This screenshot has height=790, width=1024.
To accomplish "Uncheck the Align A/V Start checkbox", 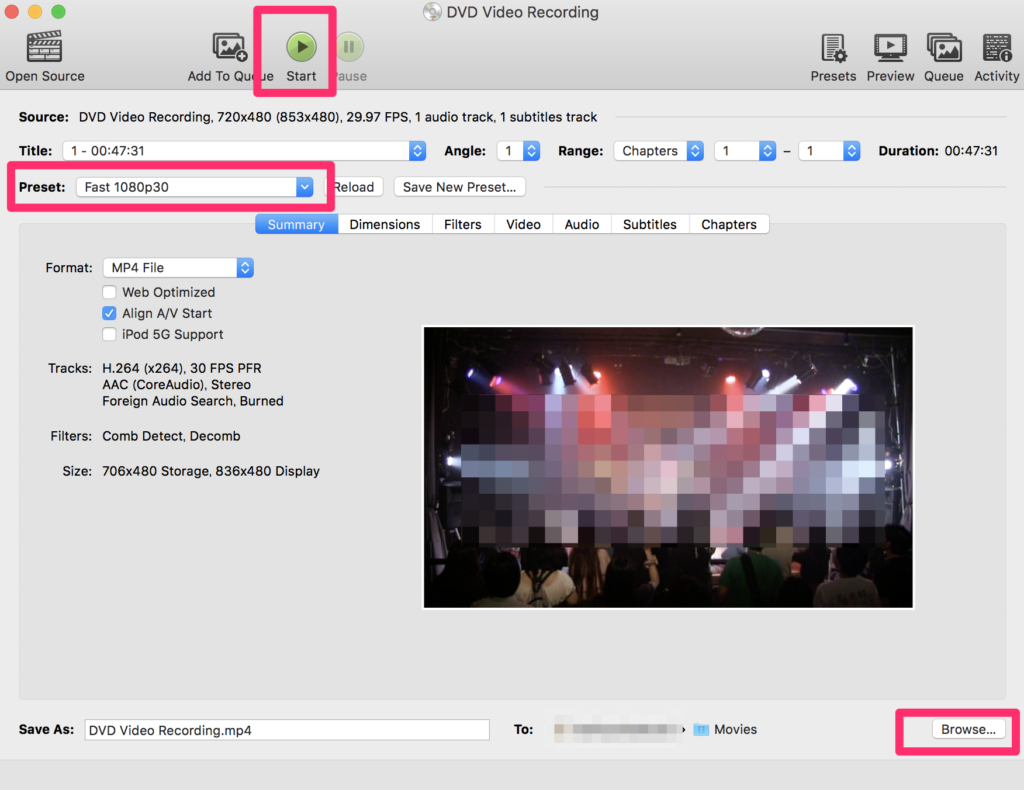I will [110, 313].
